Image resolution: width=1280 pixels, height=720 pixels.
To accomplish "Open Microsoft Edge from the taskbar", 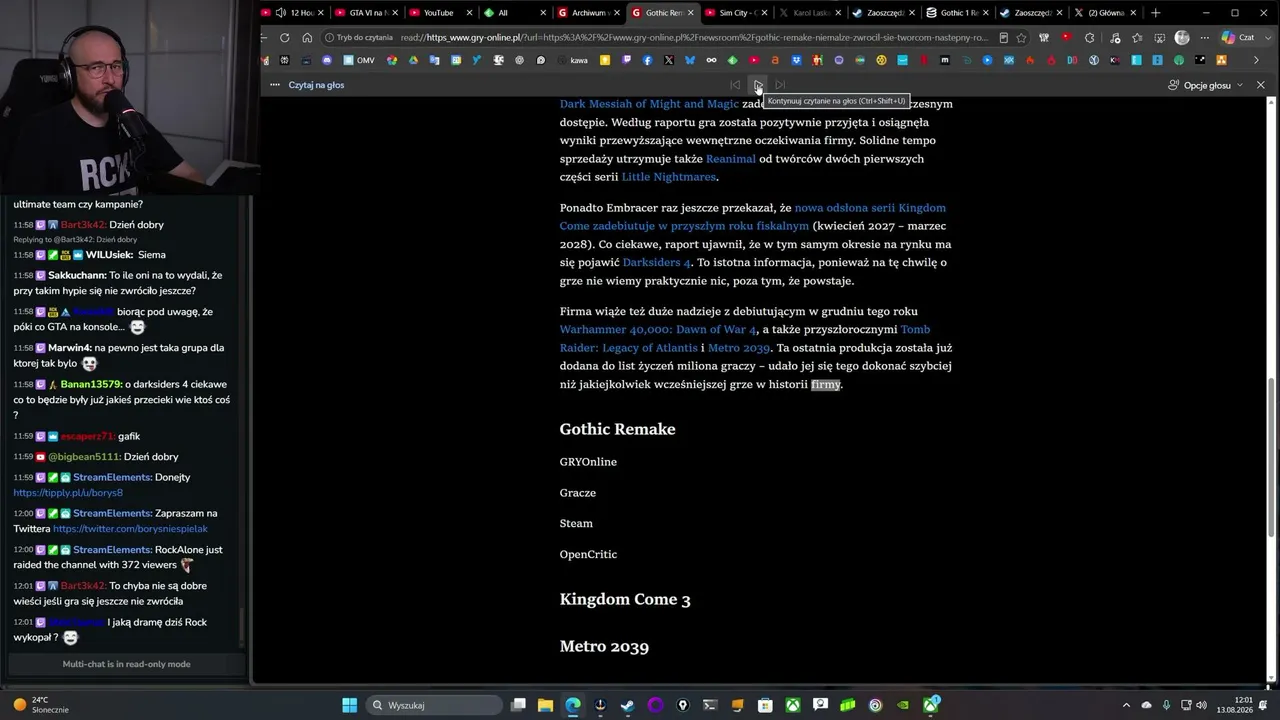I will pos(572,705).
